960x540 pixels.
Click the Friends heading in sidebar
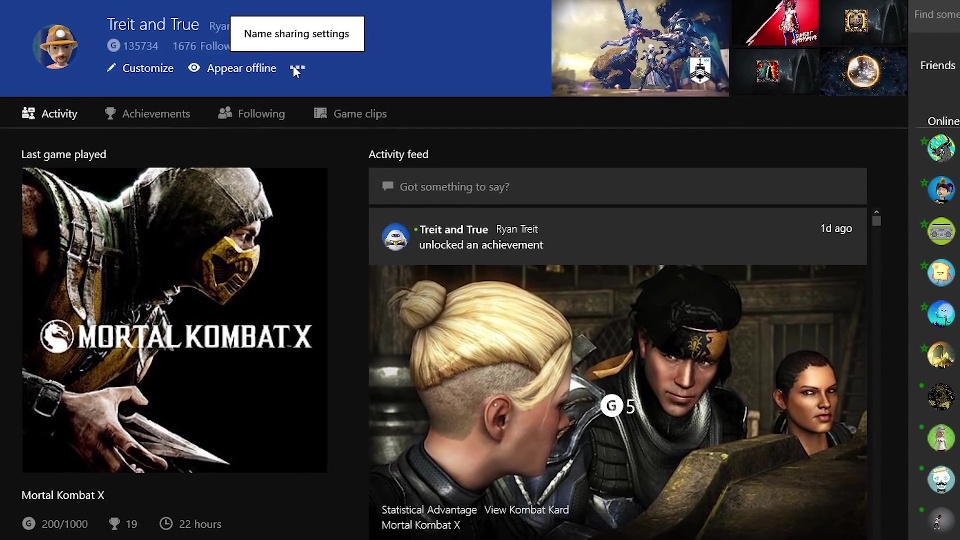tap(937, 65)
